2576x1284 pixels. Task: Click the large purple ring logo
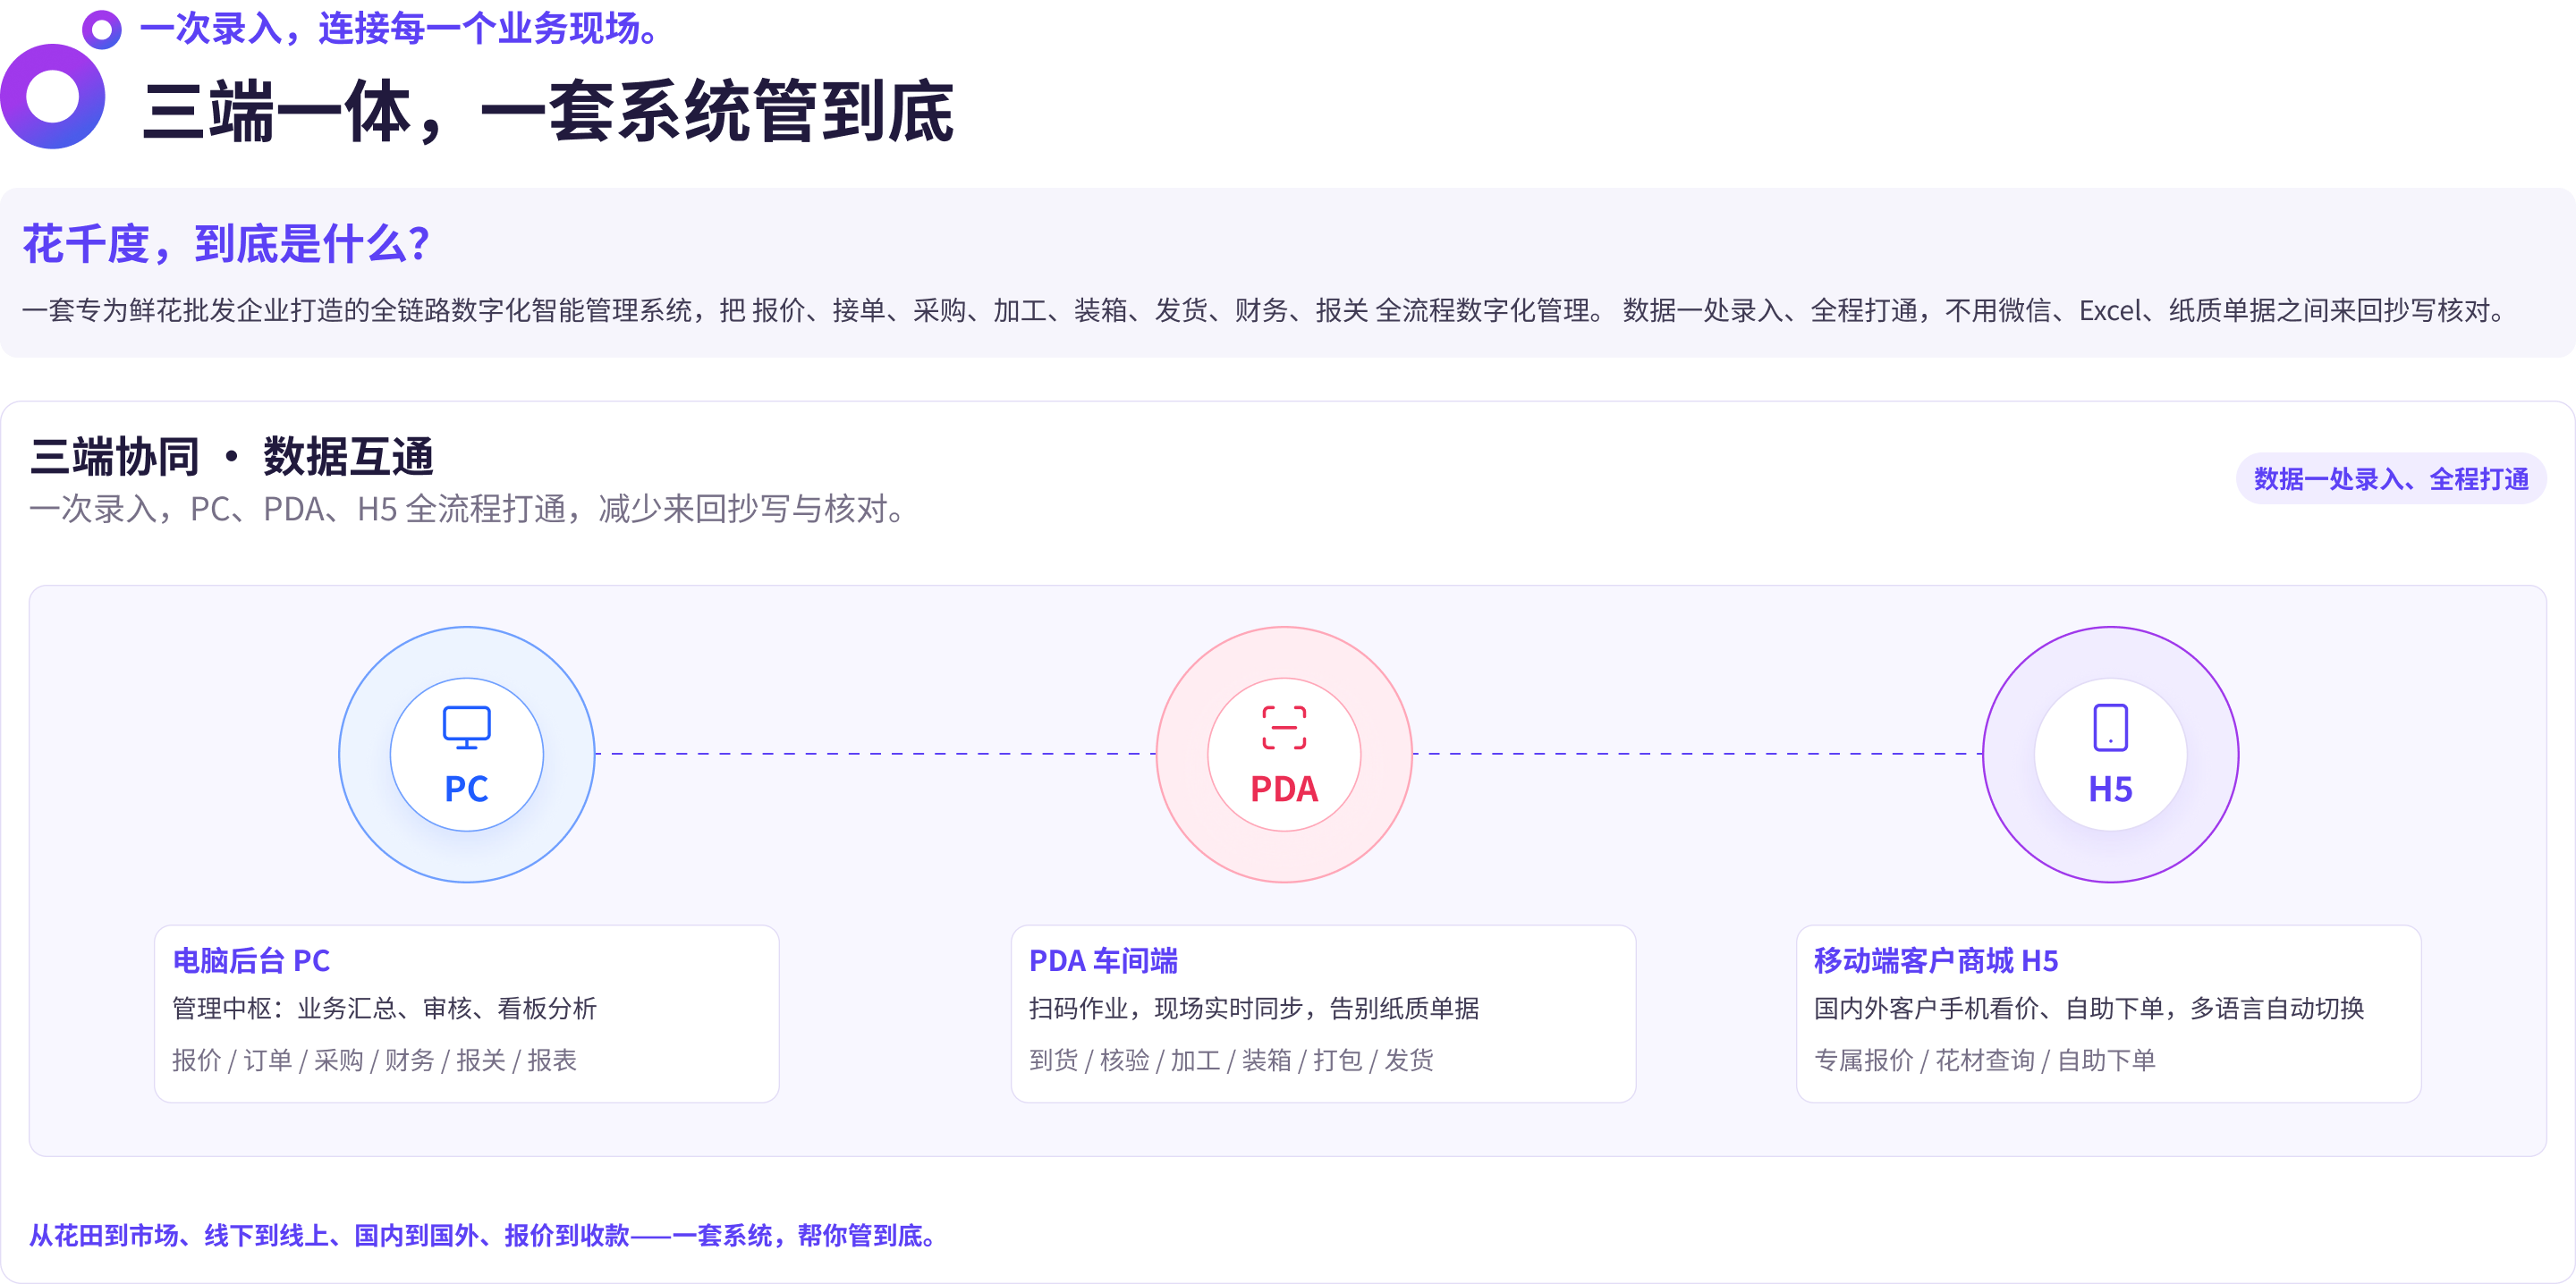(x=52, y=97)
